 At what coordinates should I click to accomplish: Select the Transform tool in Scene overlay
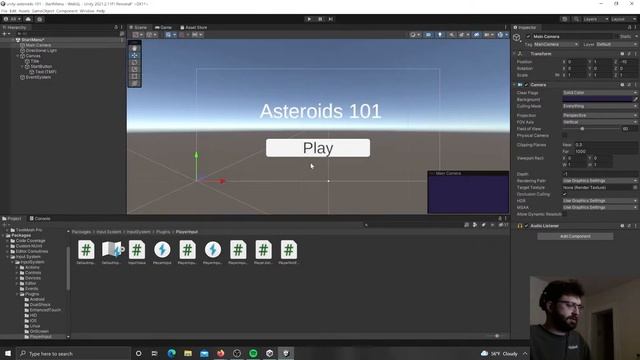click(134, 83)
